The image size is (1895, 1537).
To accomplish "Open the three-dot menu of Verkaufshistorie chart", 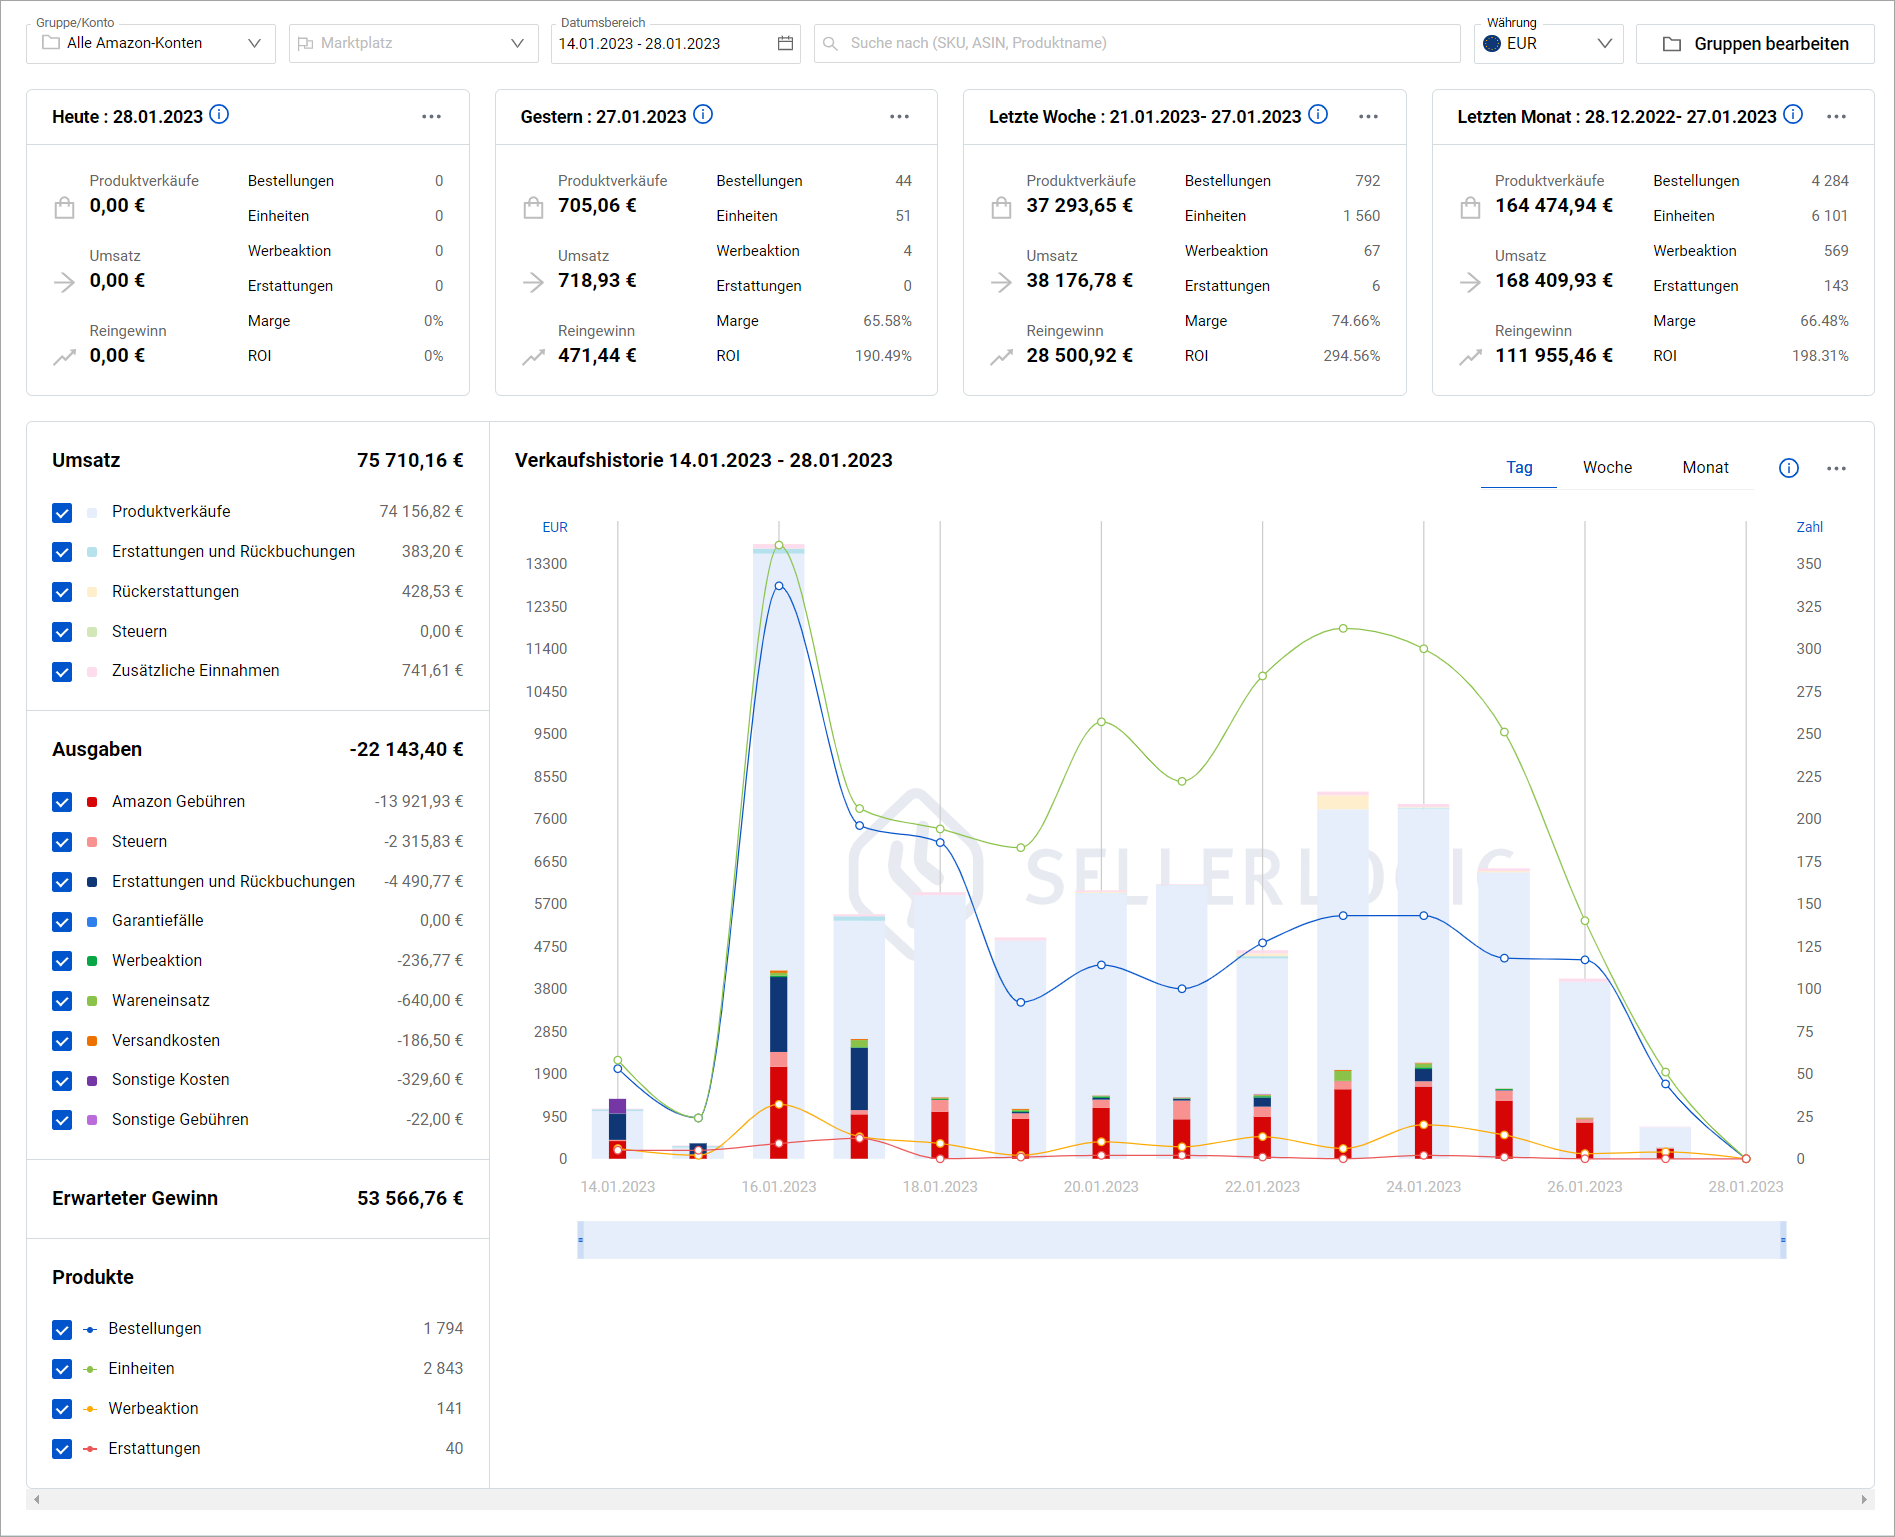I will point(1837,468).
